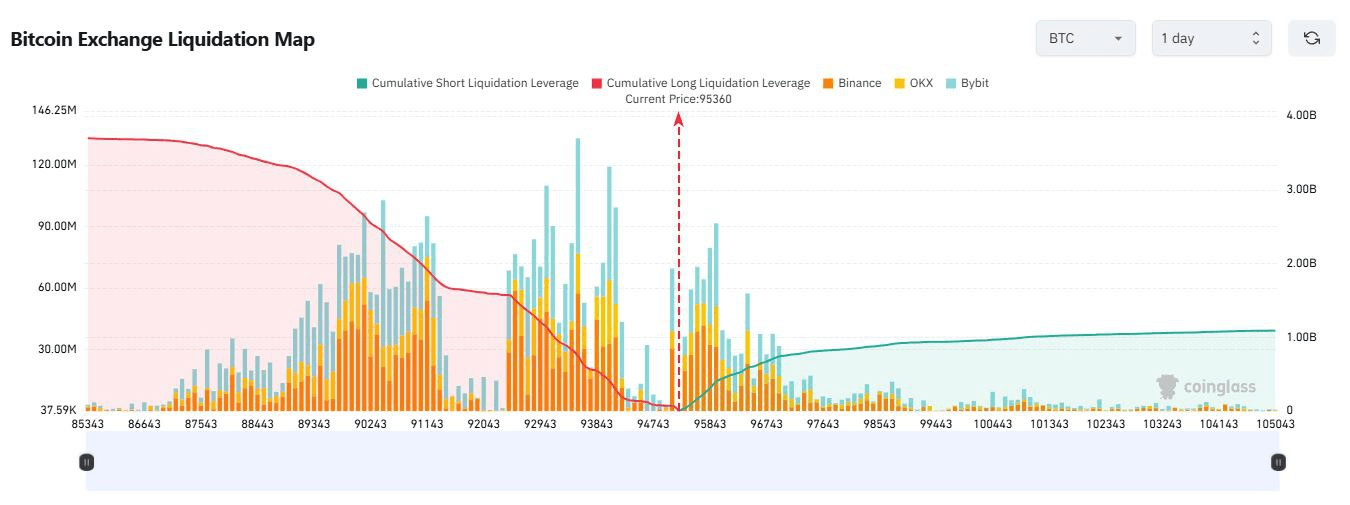Toggle Cumulative Long Liquidation Leverage legend
This screenshot has width=1350, height=505.
pyautogui.click(x=701, y=83)
